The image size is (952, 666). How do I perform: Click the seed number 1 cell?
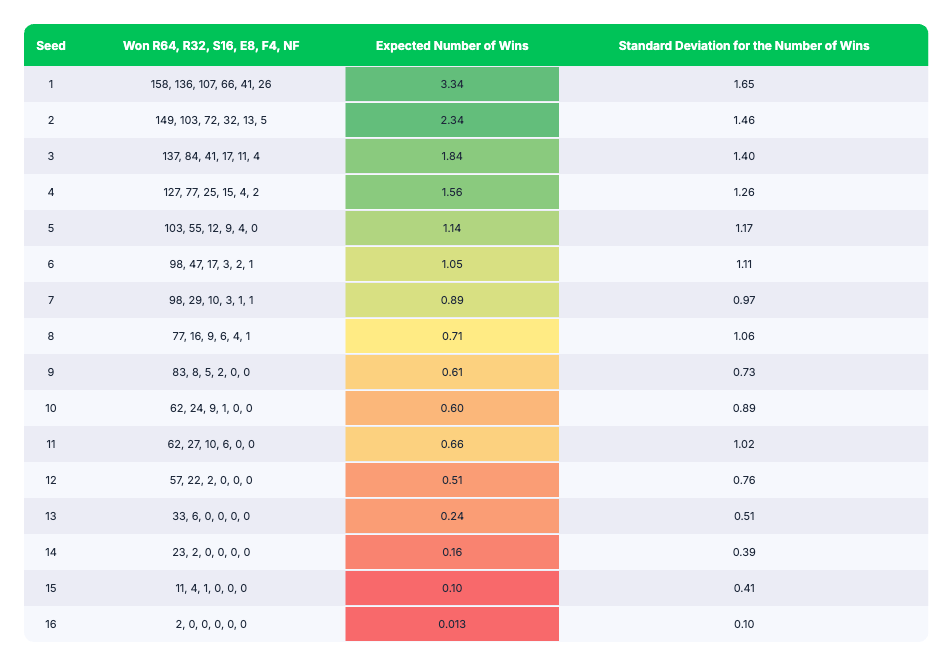[x=51, y=84]
